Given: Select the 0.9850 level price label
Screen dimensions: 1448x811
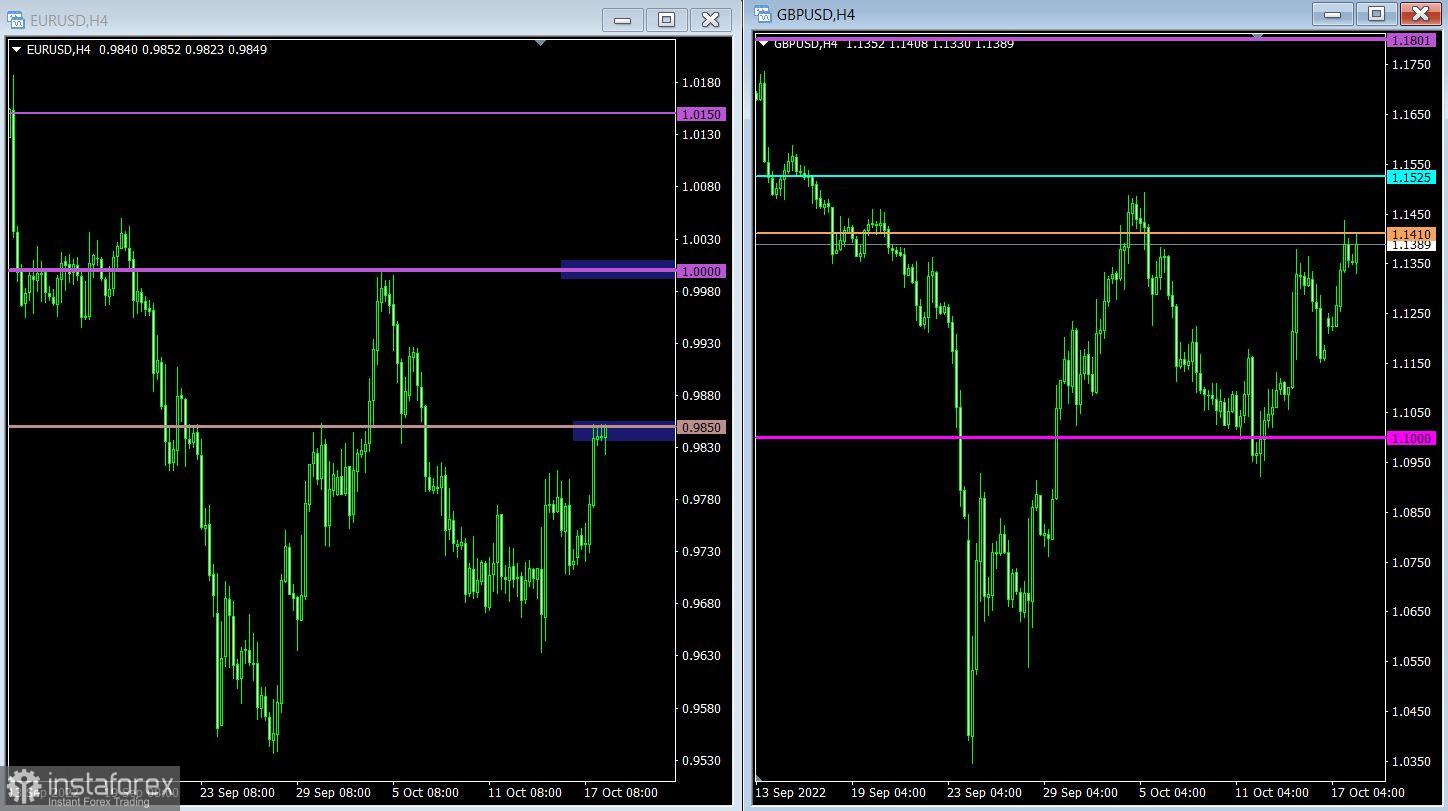Looking at the screenshot, I should click(701, 427).
